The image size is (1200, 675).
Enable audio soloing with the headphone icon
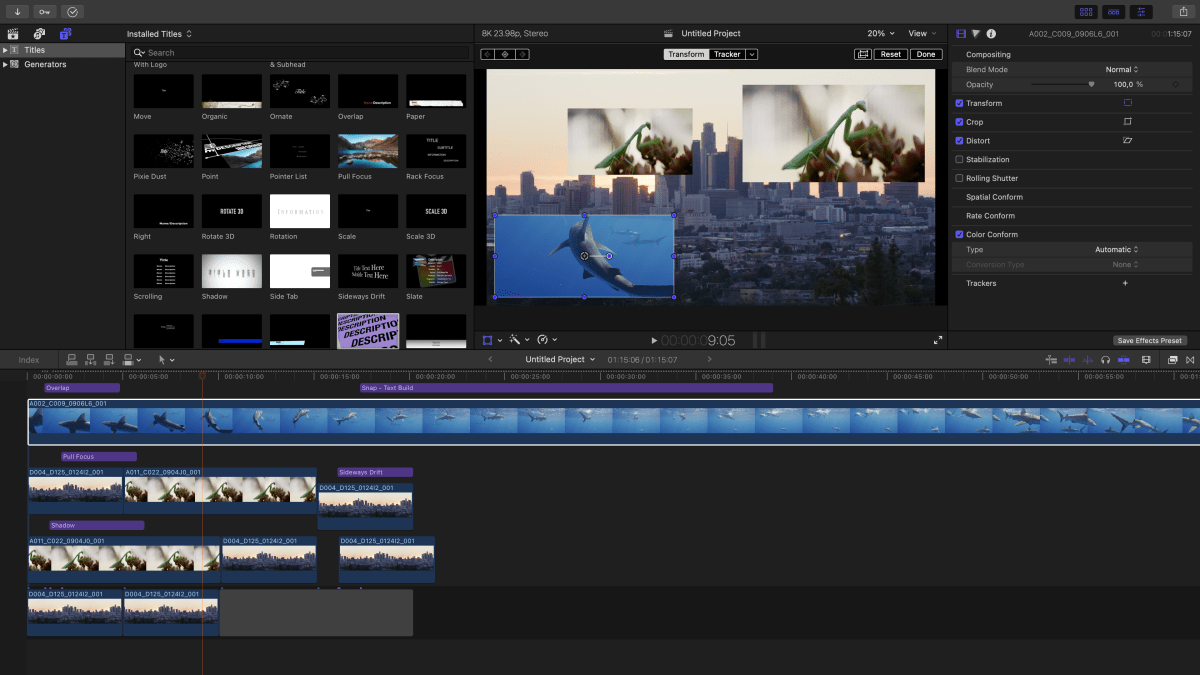click(x=1105, y=360)
